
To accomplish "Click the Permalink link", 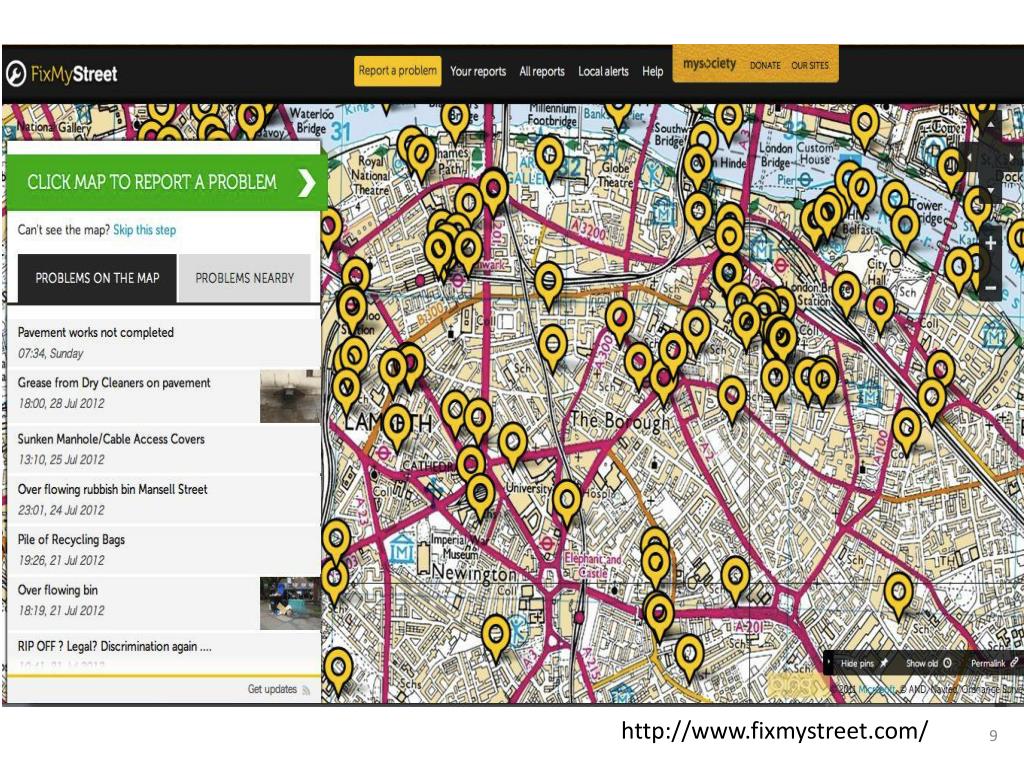I will pyautogui.click(x=995, y=663).
